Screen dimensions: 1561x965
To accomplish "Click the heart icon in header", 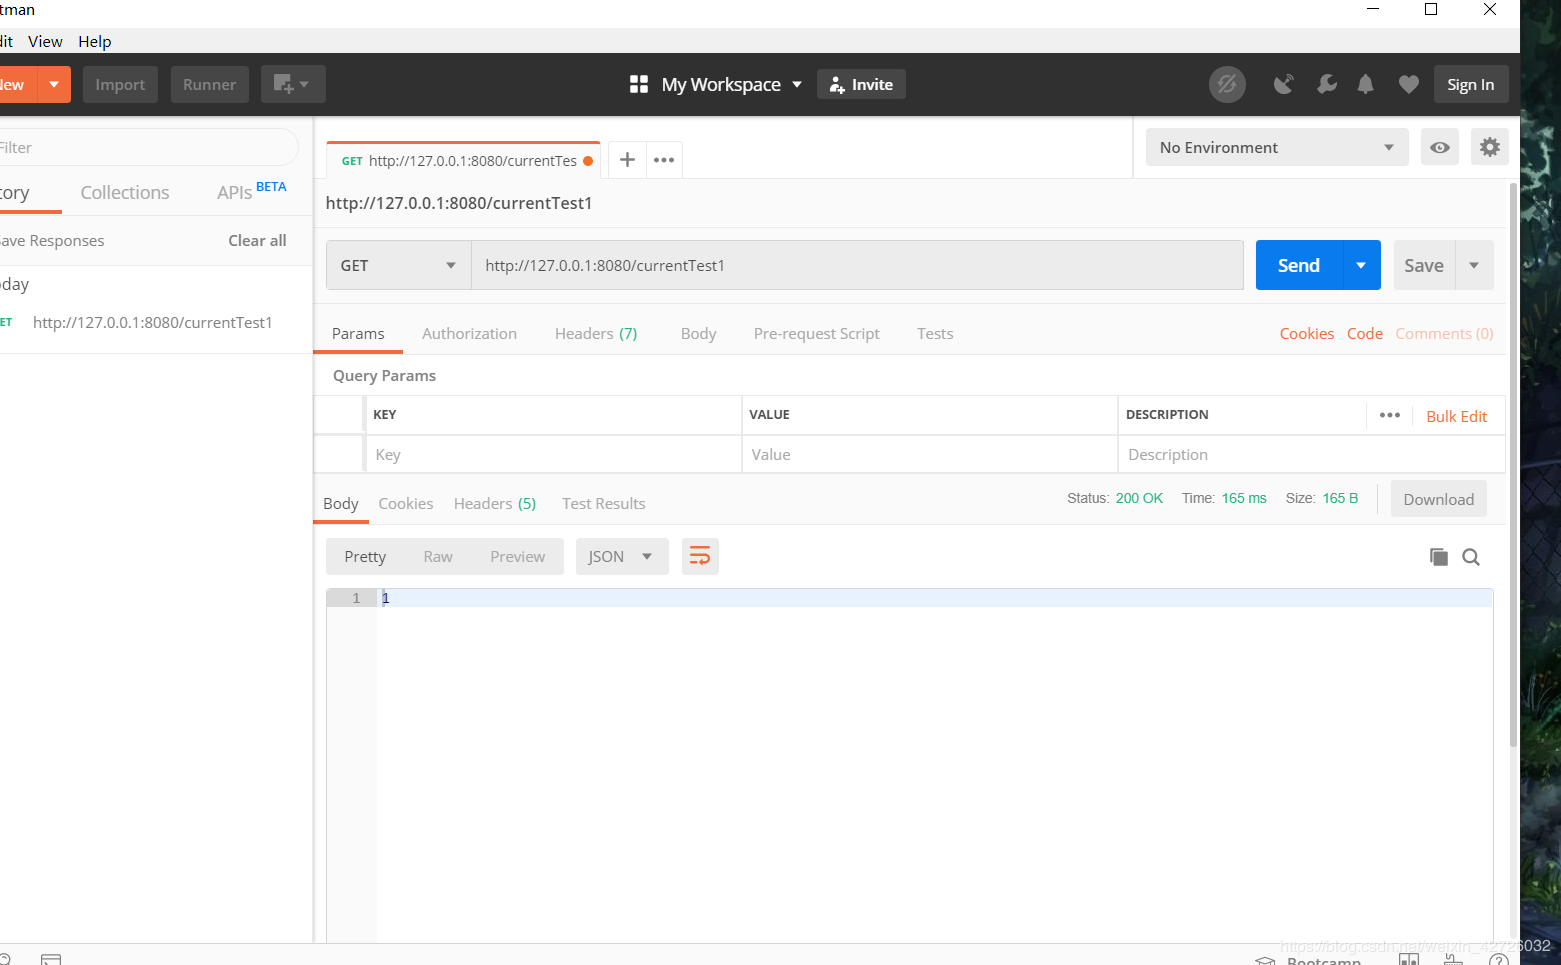I will (x=1408, y=84).
